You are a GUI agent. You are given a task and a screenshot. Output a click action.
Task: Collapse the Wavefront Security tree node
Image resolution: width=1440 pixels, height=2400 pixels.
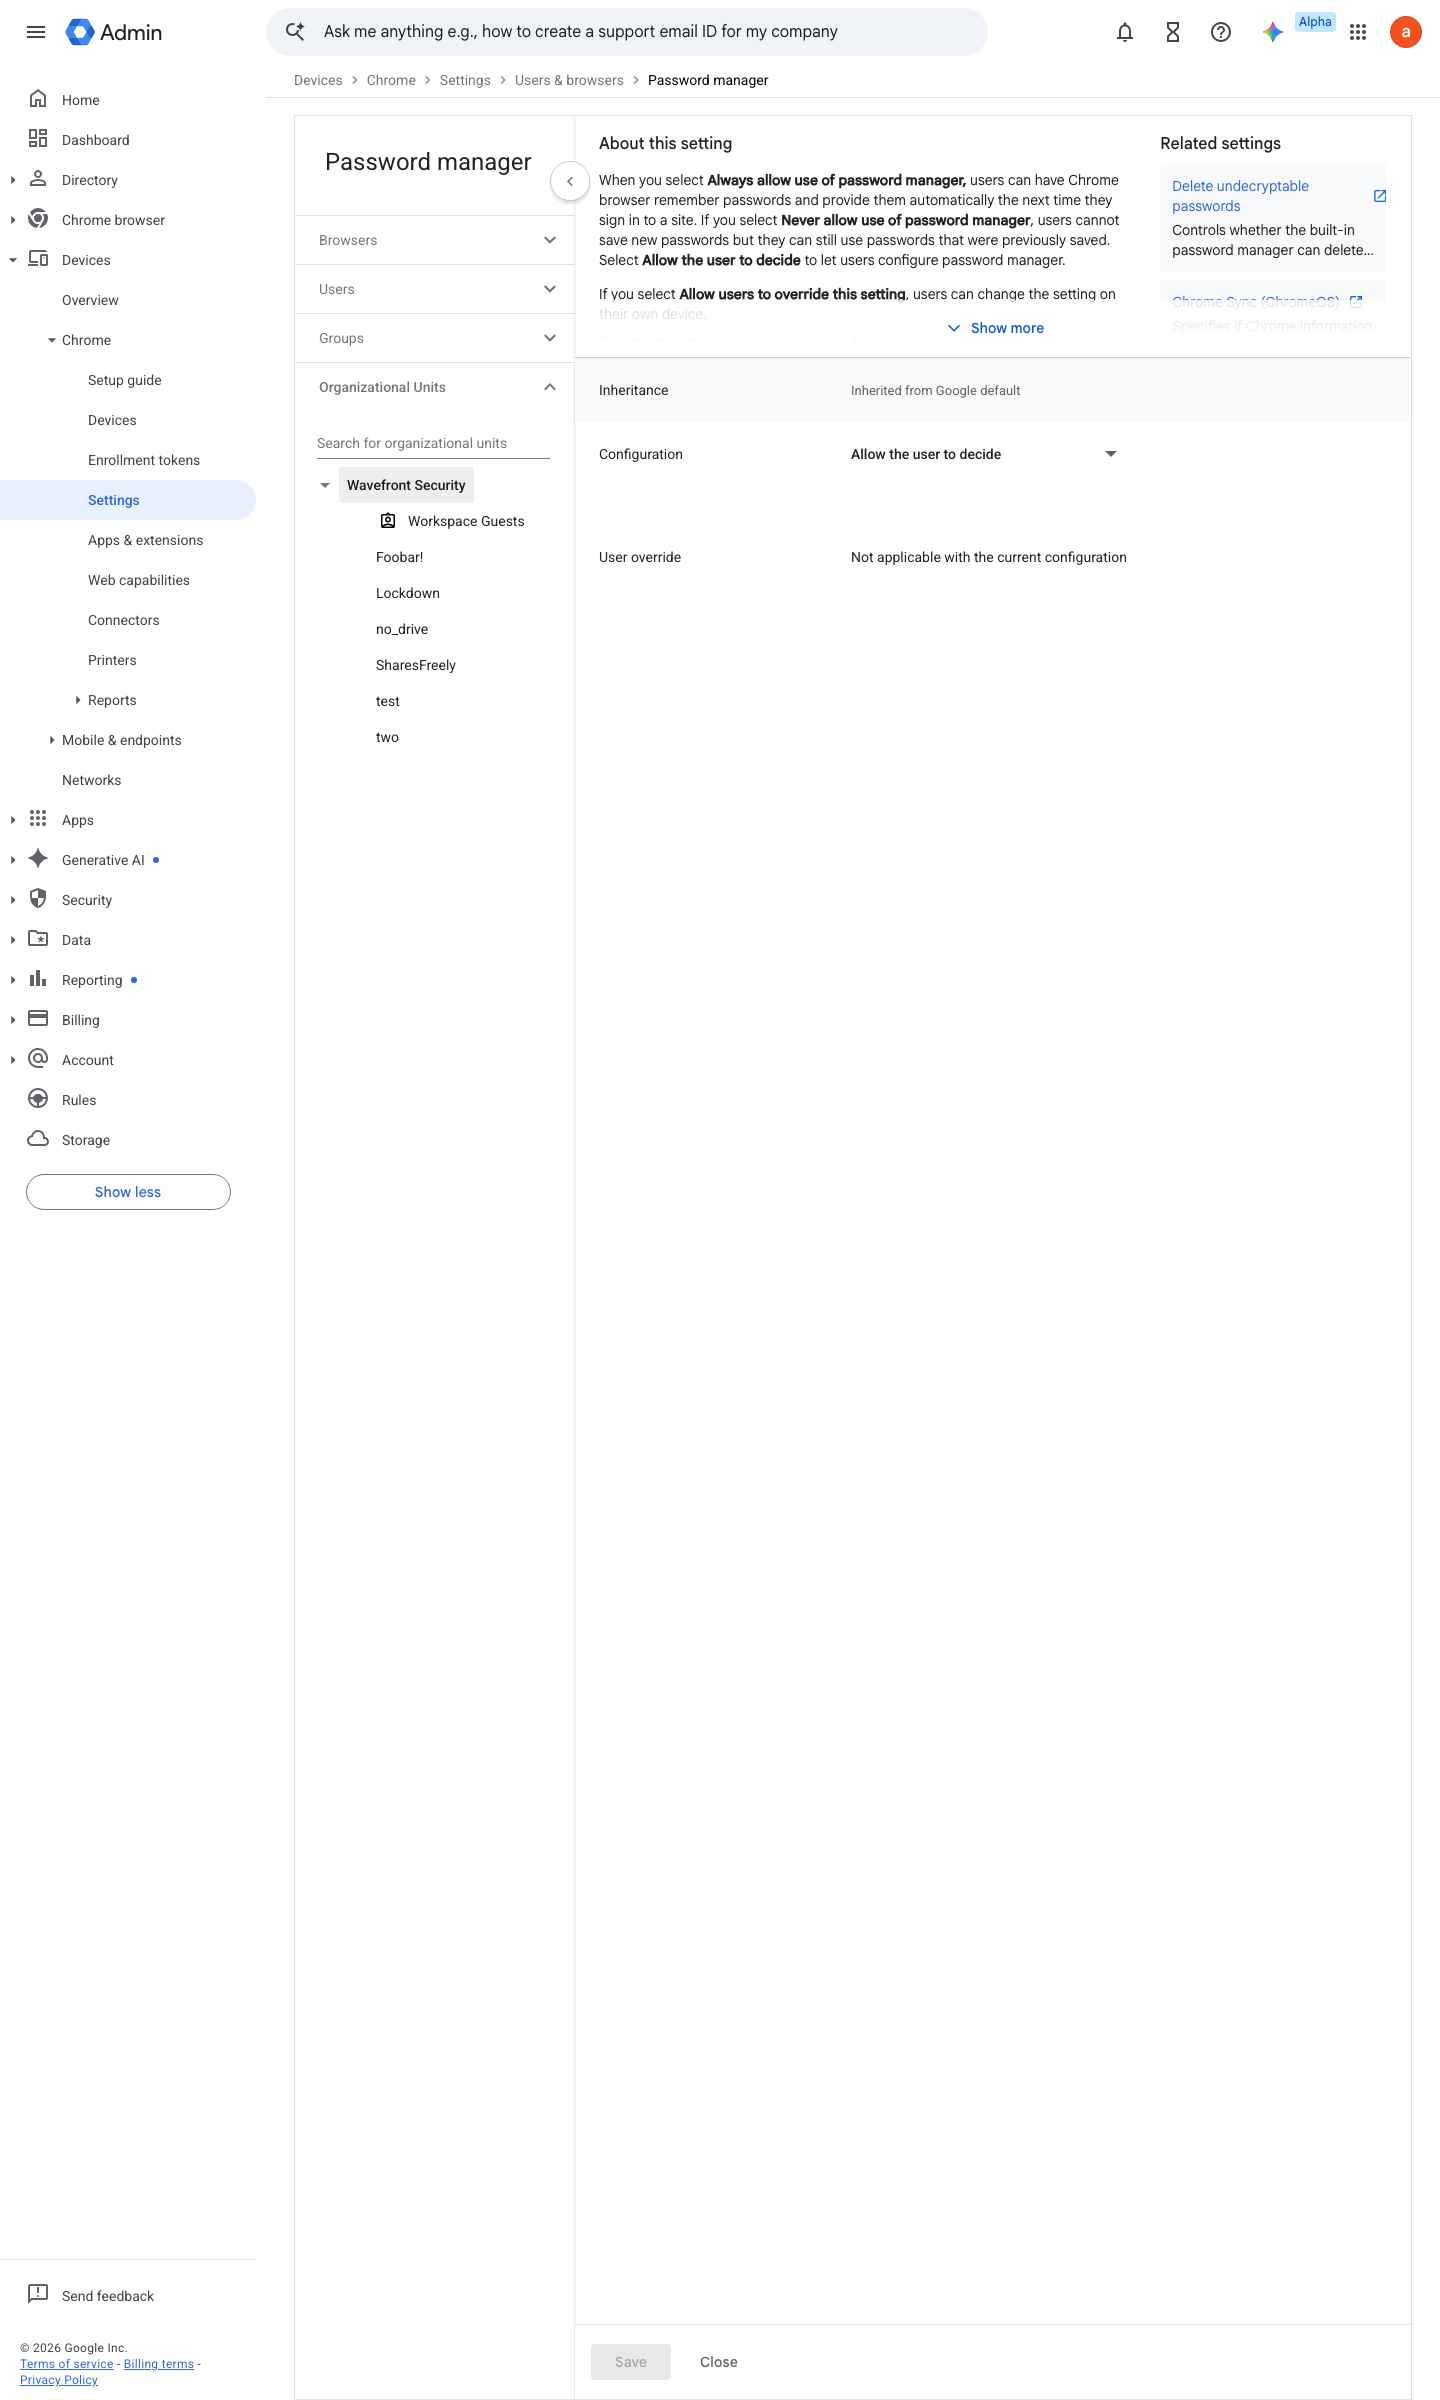pos(325,485)
